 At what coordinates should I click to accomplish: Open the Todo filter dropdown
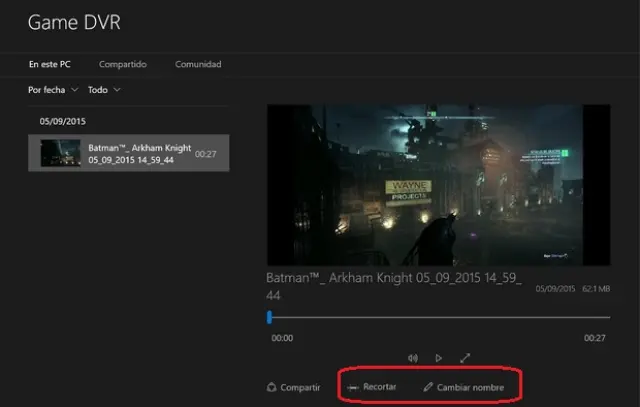(104, 90)
